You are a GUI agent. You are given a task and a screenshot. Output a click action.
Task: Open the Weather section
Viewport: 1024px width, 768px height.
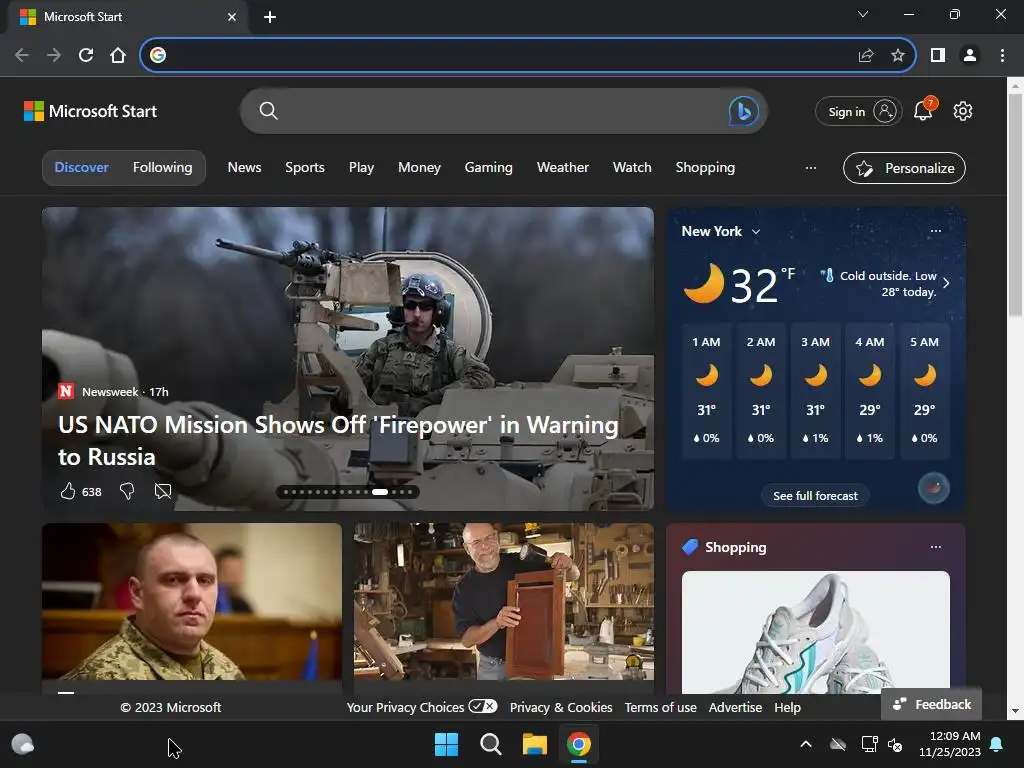[563, 167]
